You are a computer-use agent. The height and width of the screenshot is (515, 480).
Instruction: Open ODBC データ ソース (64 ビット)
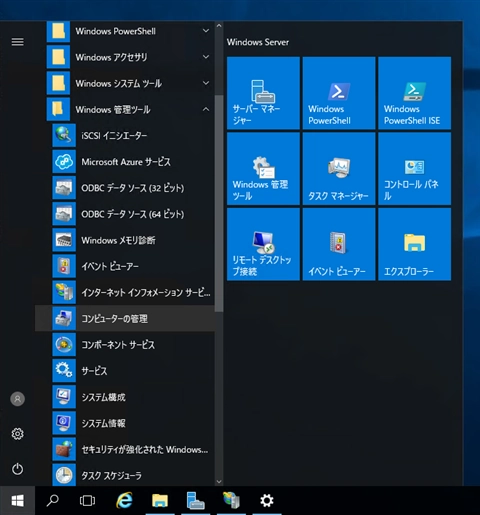point(125,214)
